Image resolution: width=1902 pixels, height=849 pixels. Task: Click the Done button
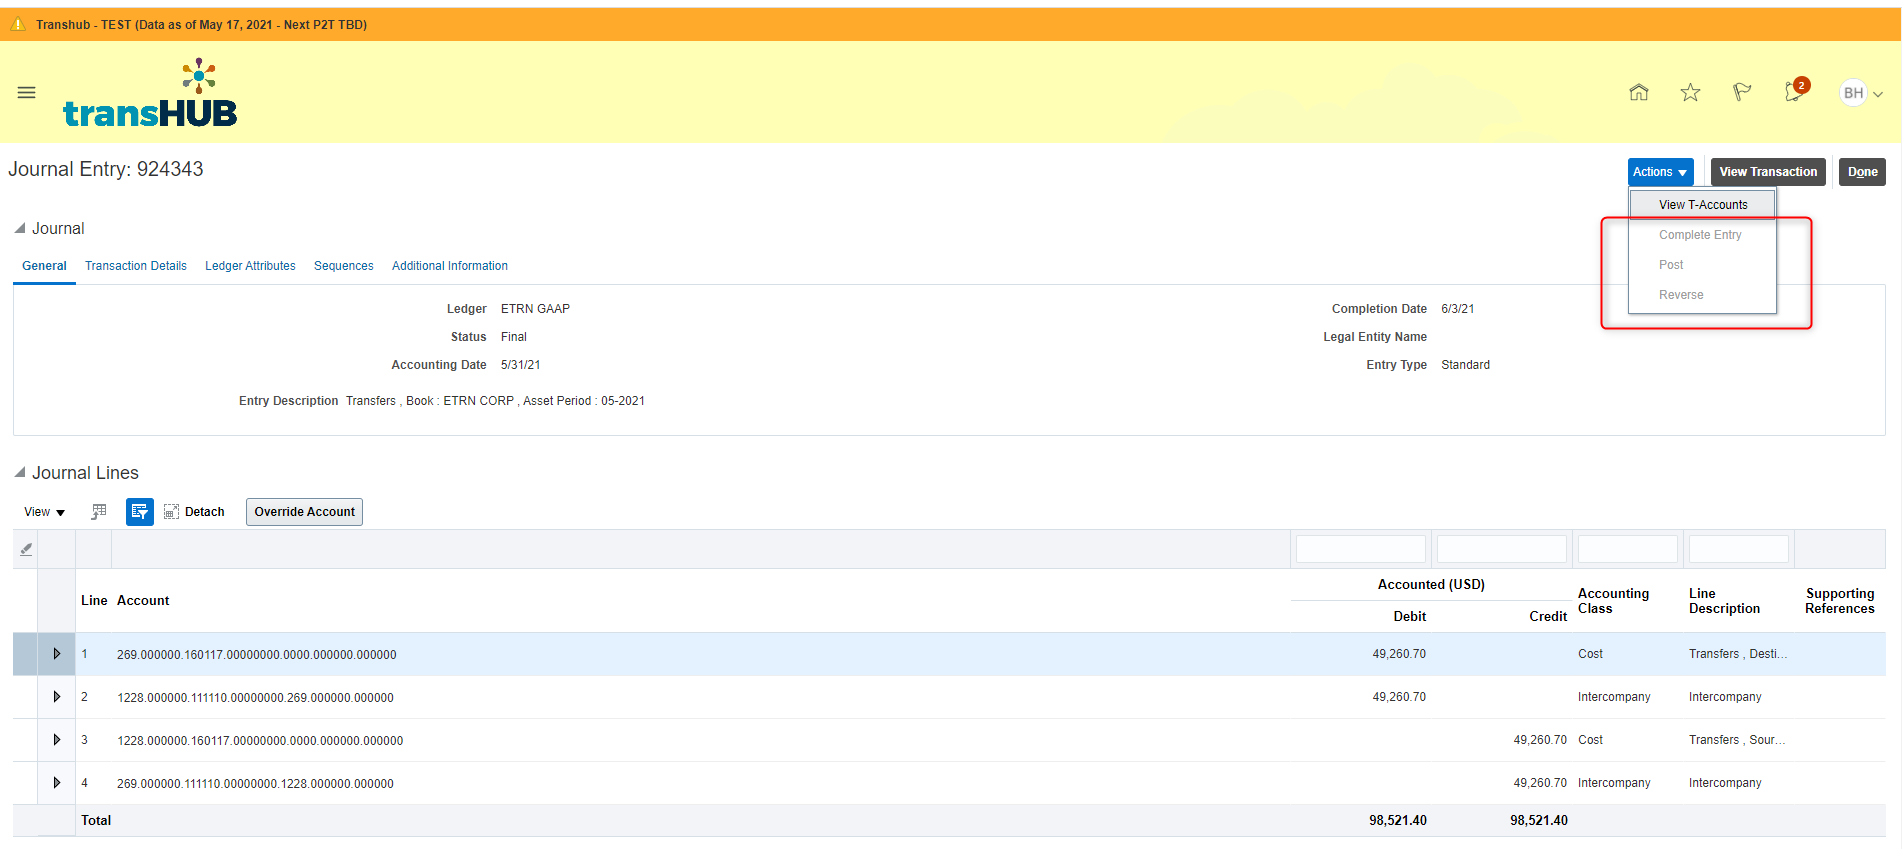click(x=1862, y=172)
